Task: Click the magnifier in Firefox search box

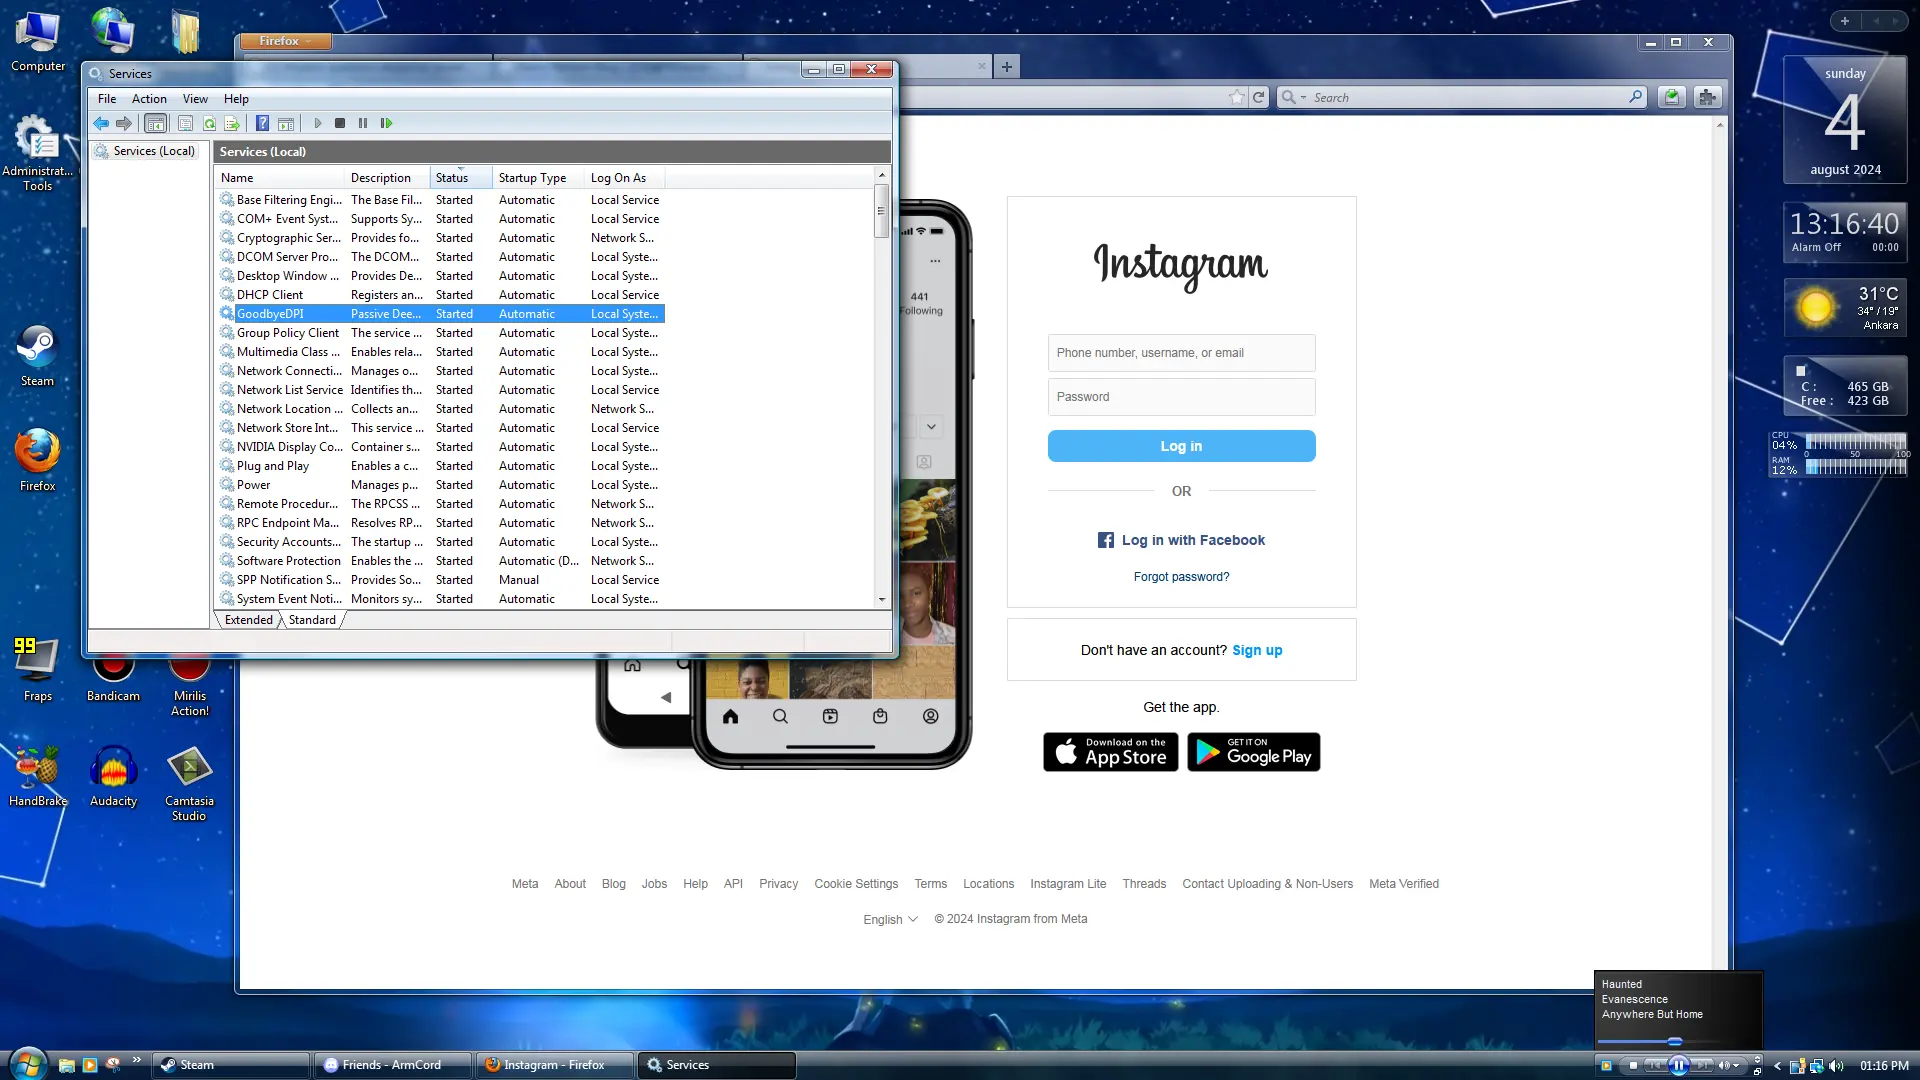Action: click(1635, 97)
